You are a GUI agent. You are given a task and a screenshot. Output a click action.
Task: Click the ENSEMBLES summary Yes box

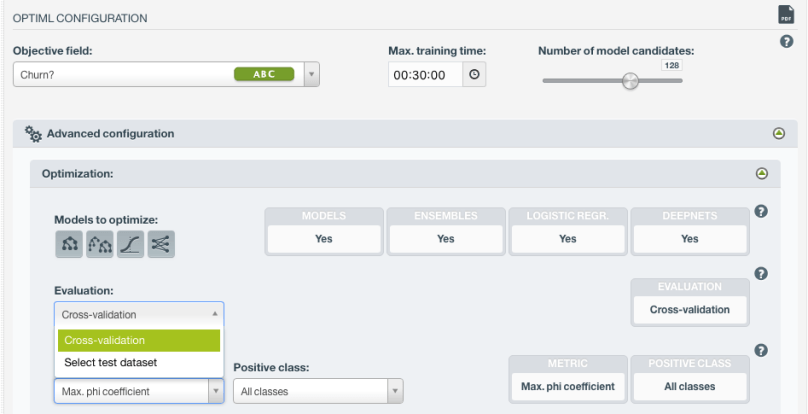click(446, 239)
